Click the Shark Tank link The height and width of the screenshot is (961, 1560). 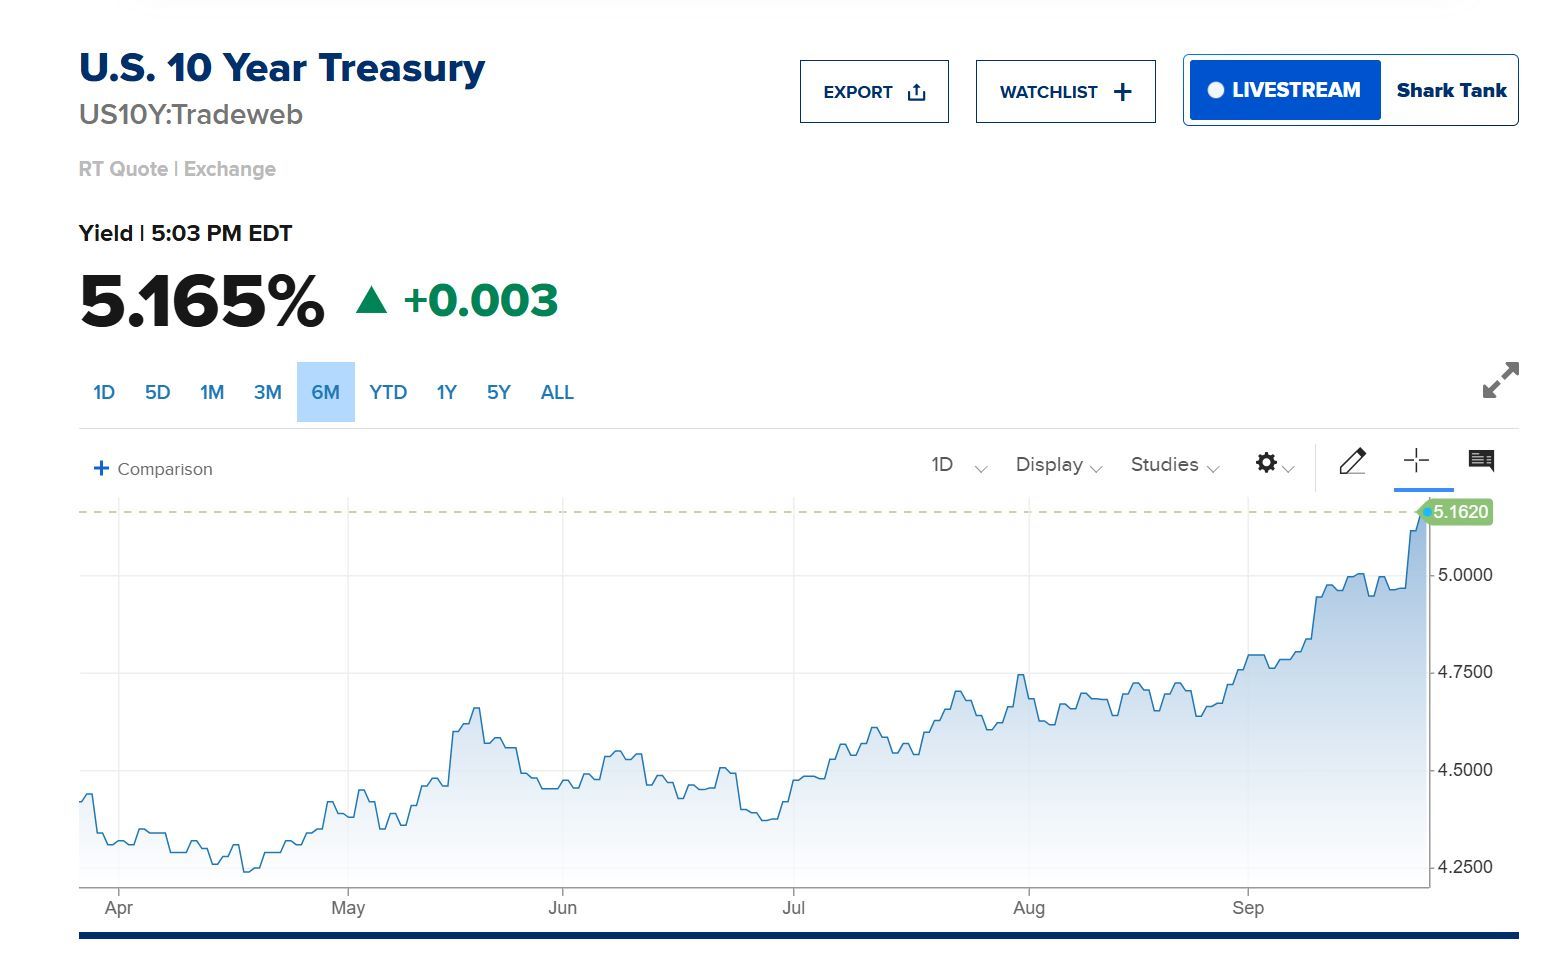click(1451, 90)
